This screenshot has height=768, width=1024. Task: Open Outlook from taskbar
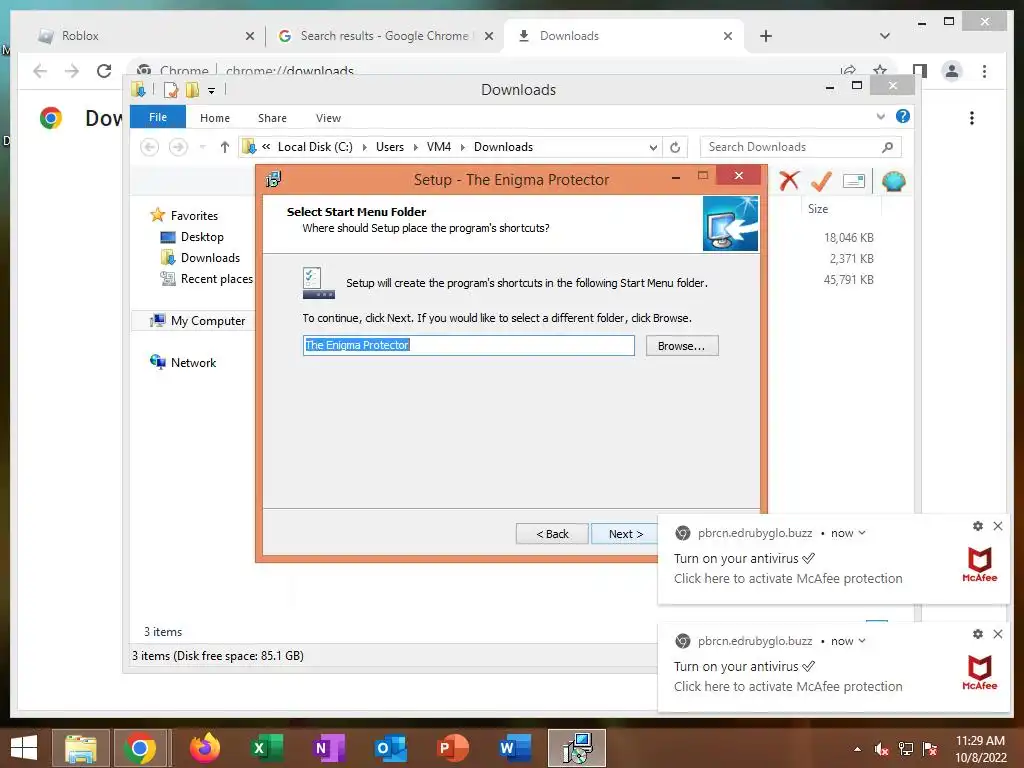391,748
